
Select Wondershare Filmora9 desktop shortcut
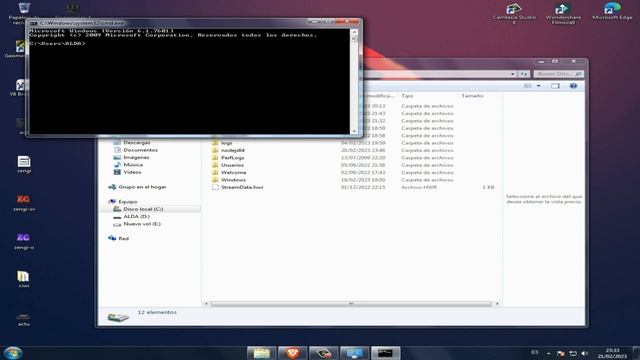pos(563,13)
